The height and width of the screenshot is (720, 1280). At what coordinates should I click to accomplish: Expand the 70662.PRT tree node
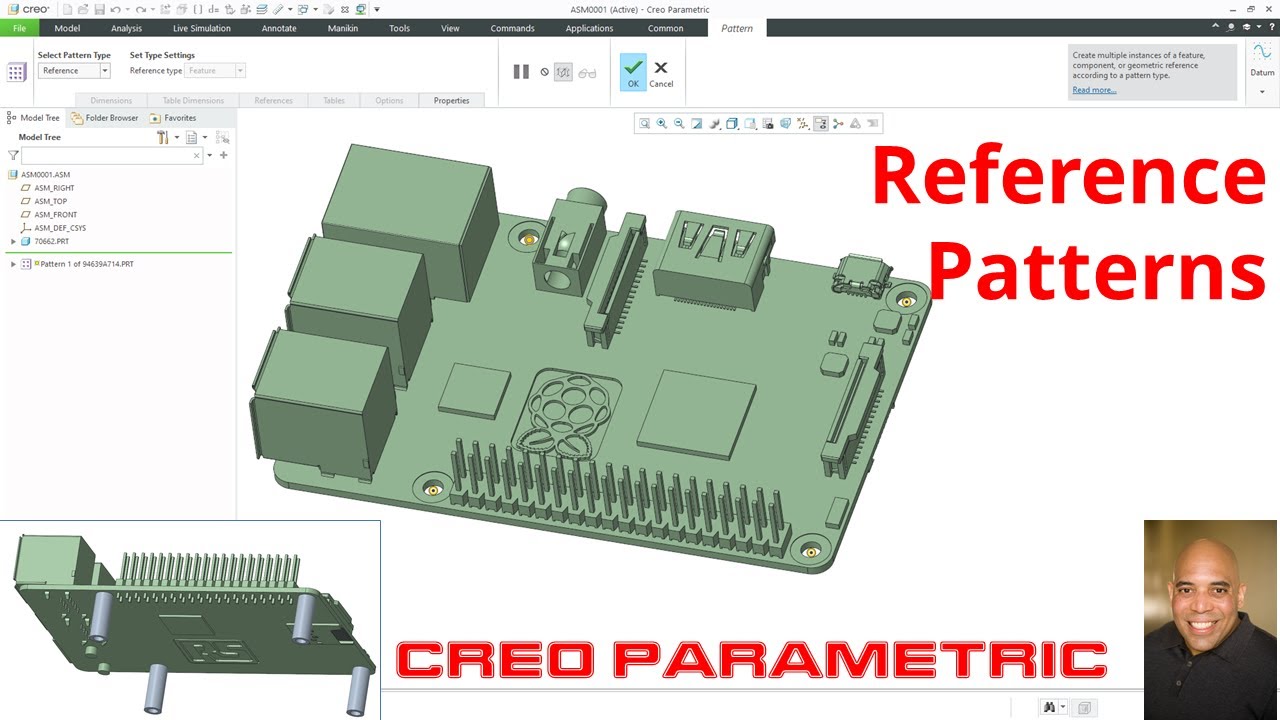[13, 241]
